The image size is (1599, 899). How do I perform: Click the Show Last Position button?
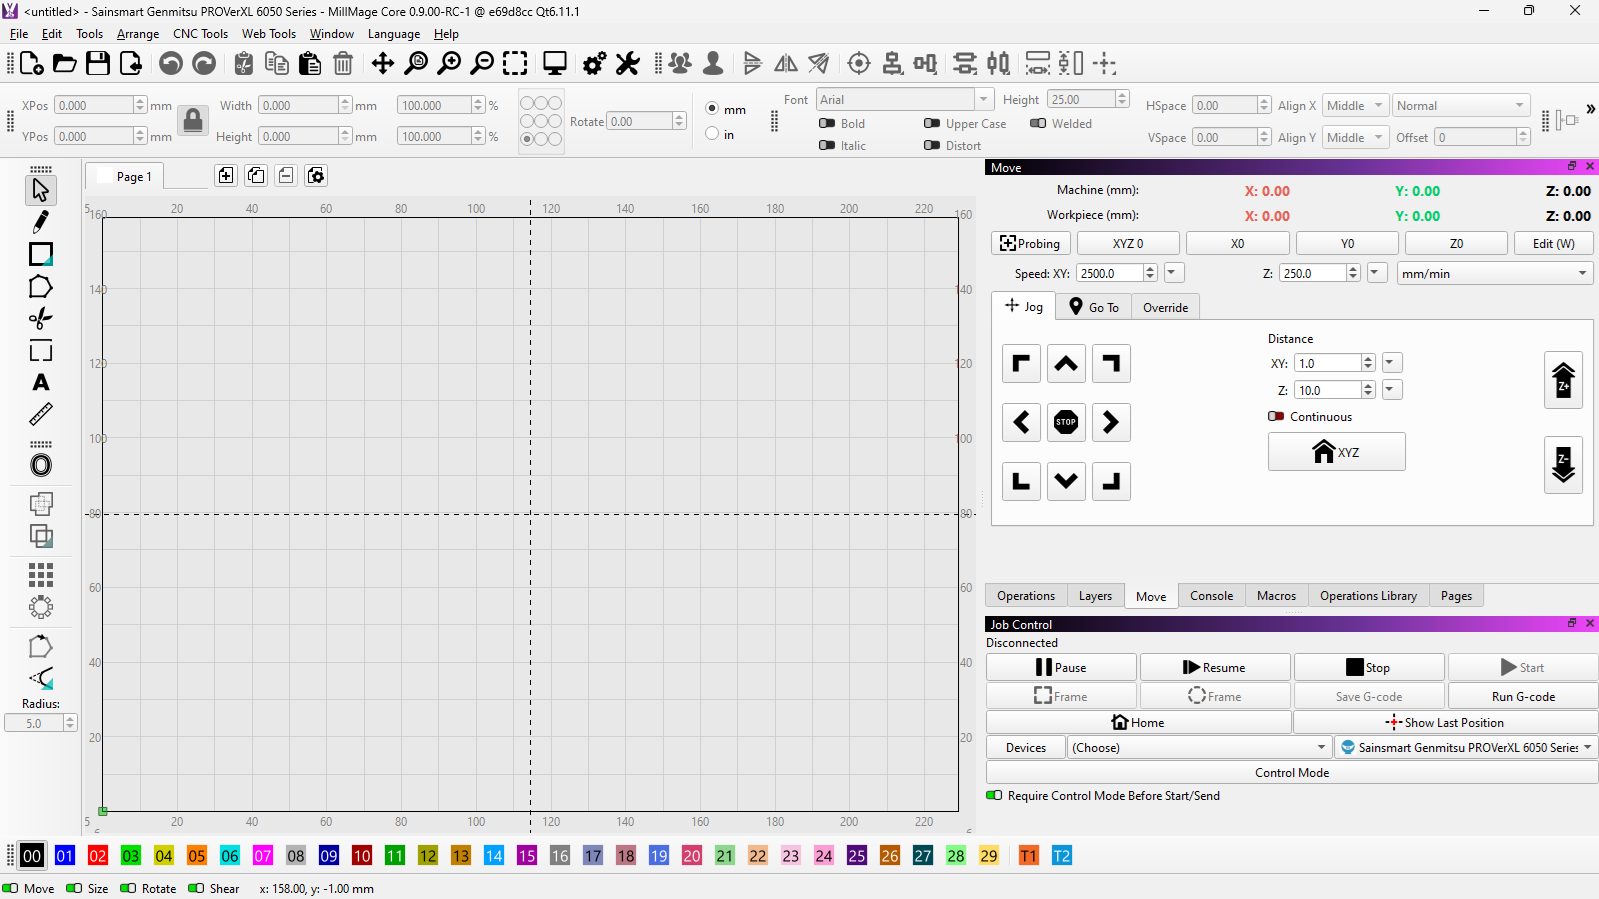point(1445,722)
